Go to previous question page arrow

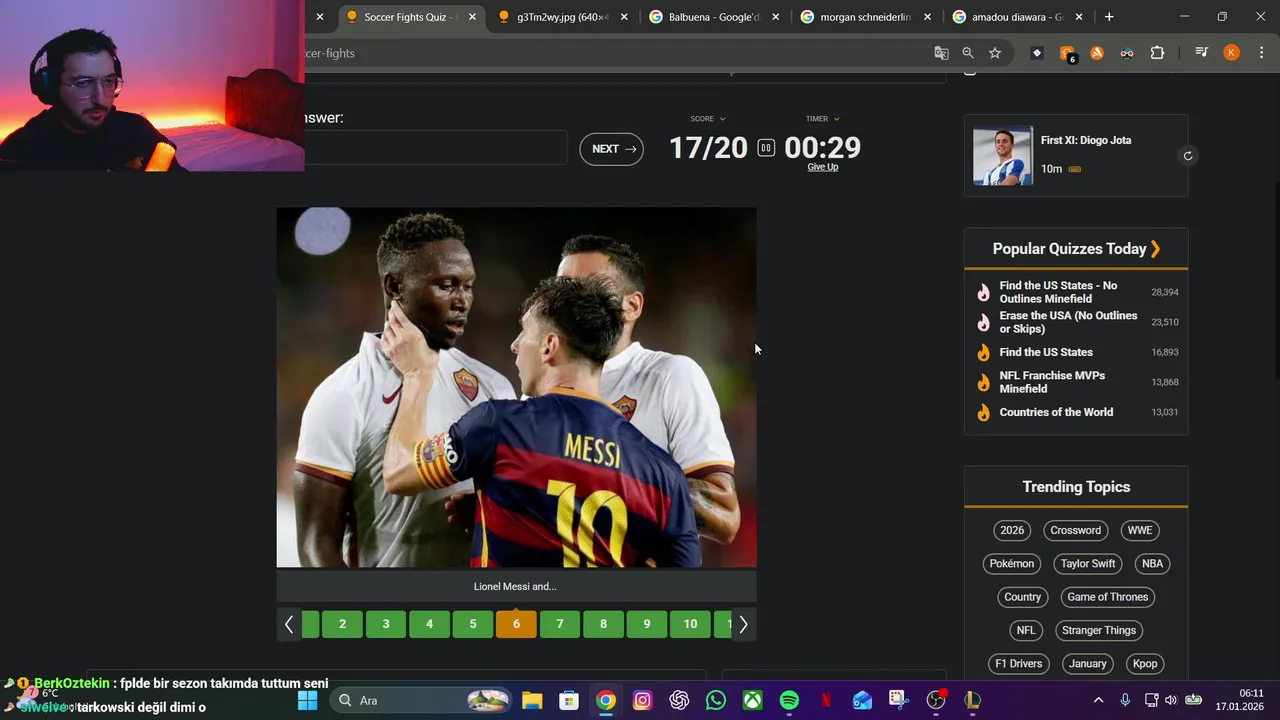pyautogui.click(x=288, y=624)
